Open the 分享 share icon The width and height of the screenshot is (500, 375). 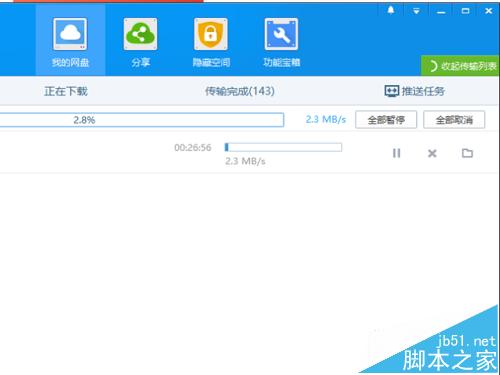pyautogui.click(x=140, y=34)
